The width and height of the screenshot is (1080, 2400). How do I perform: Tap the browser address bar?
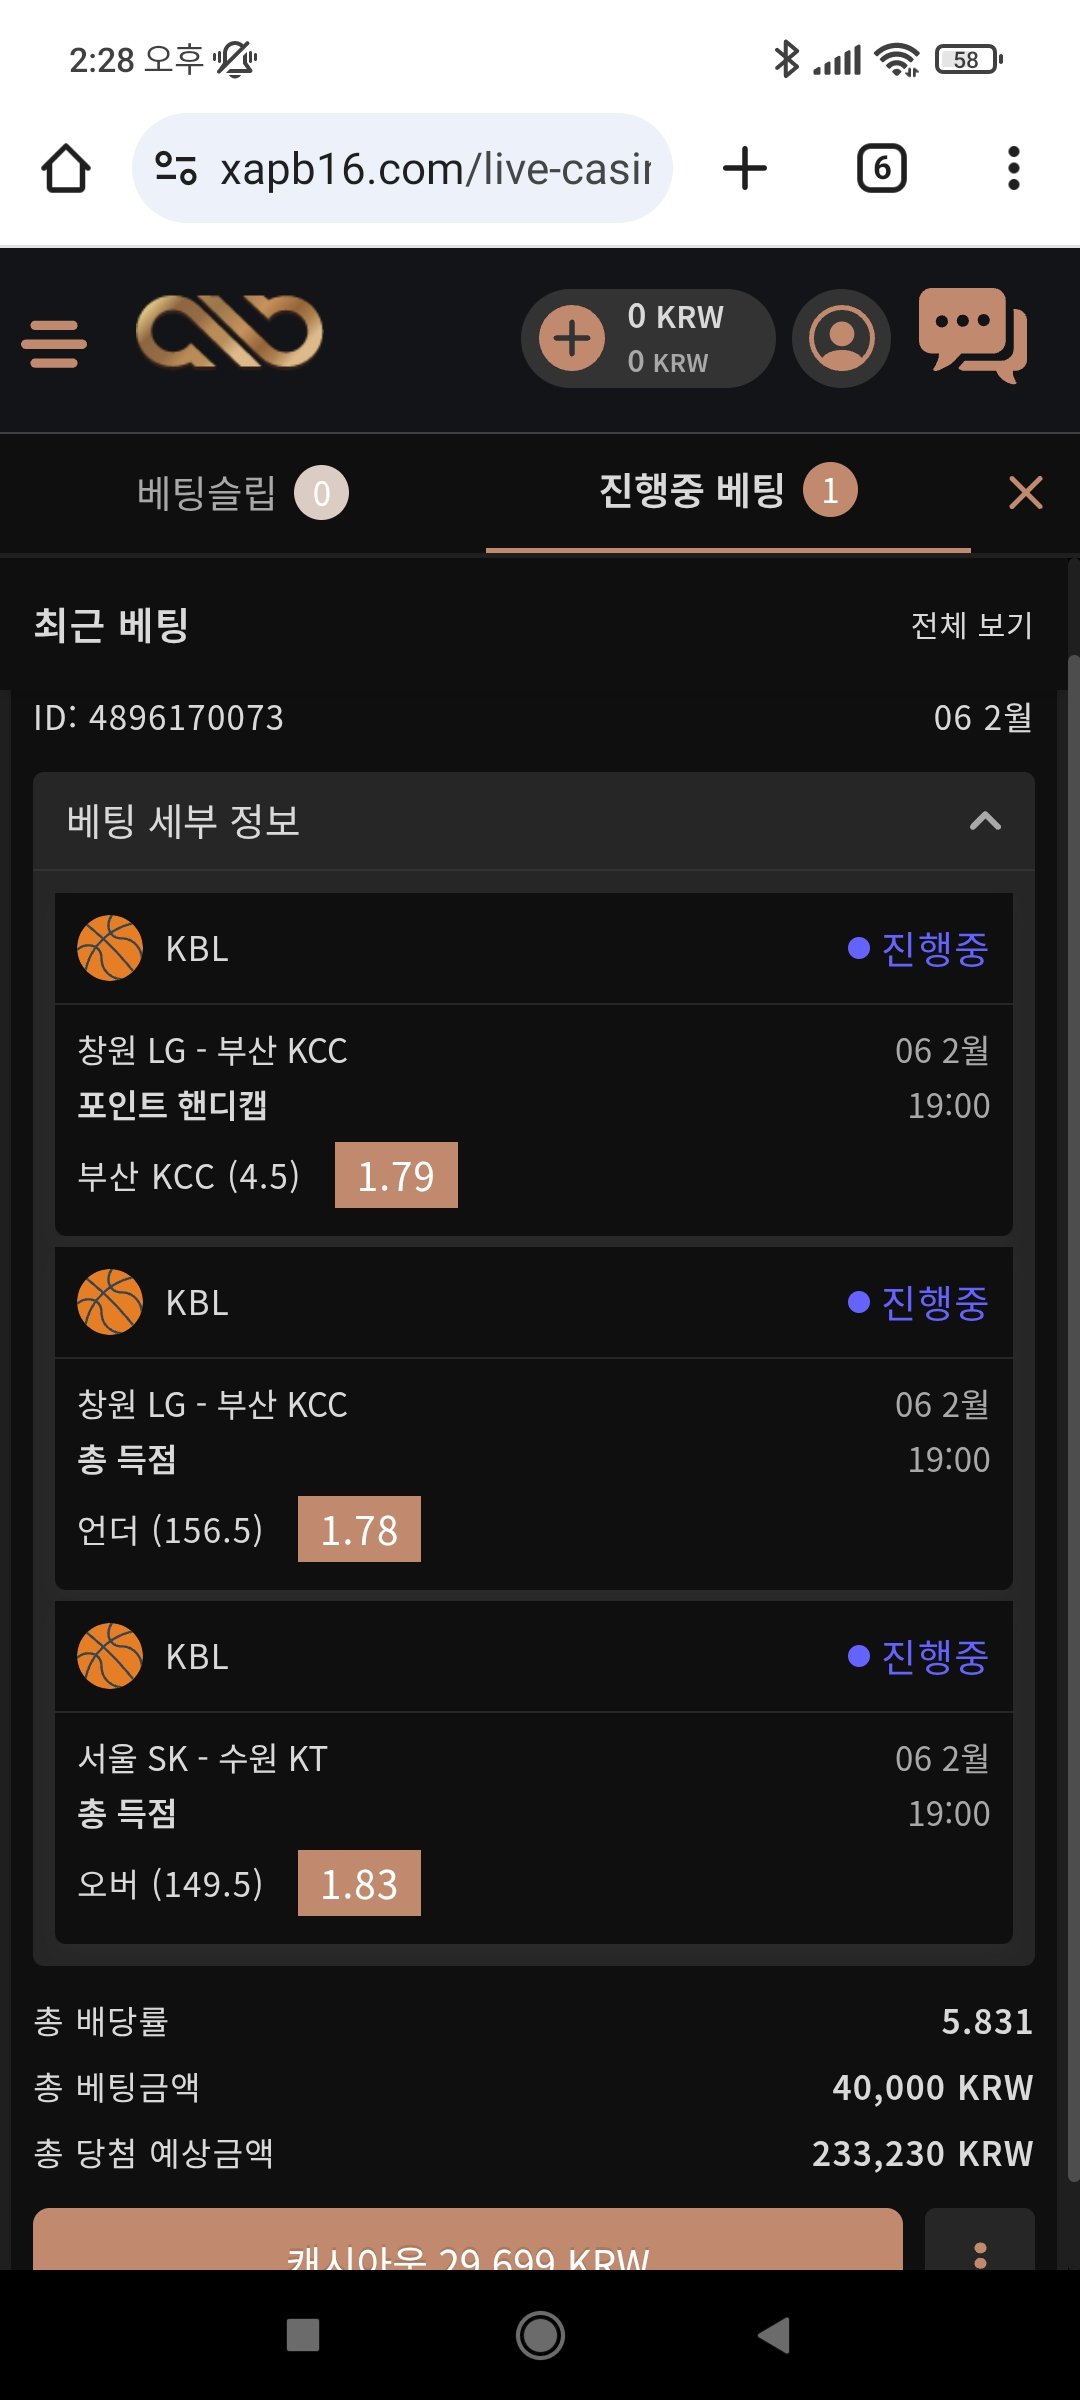[x=402, y=168]
